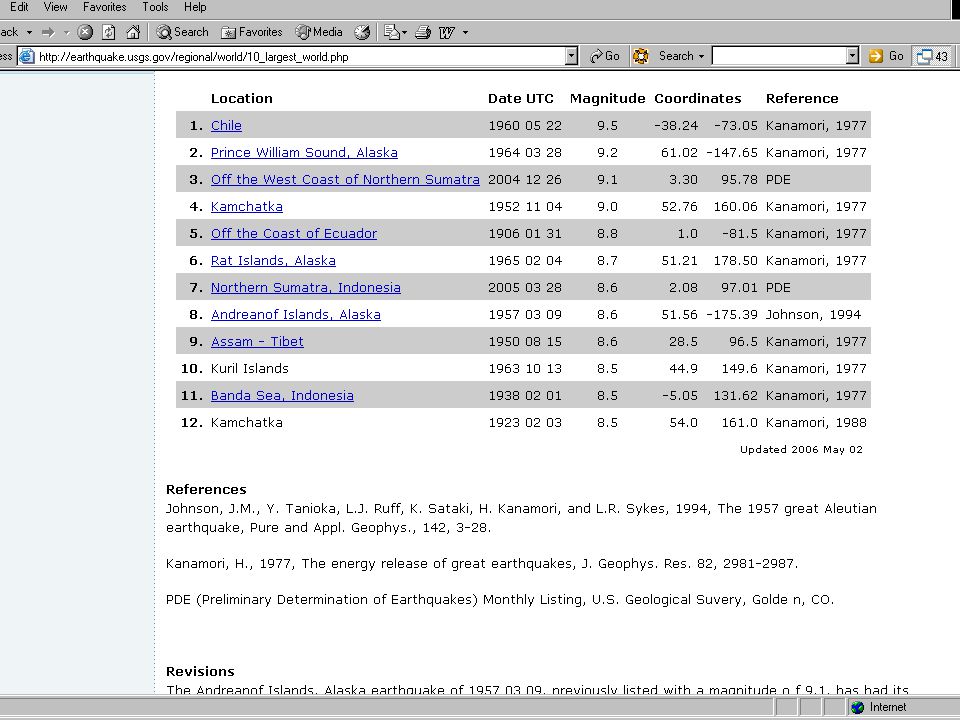Click the date 2004 12 26 cell
960x720 pixels.
[x=525, y=179]
